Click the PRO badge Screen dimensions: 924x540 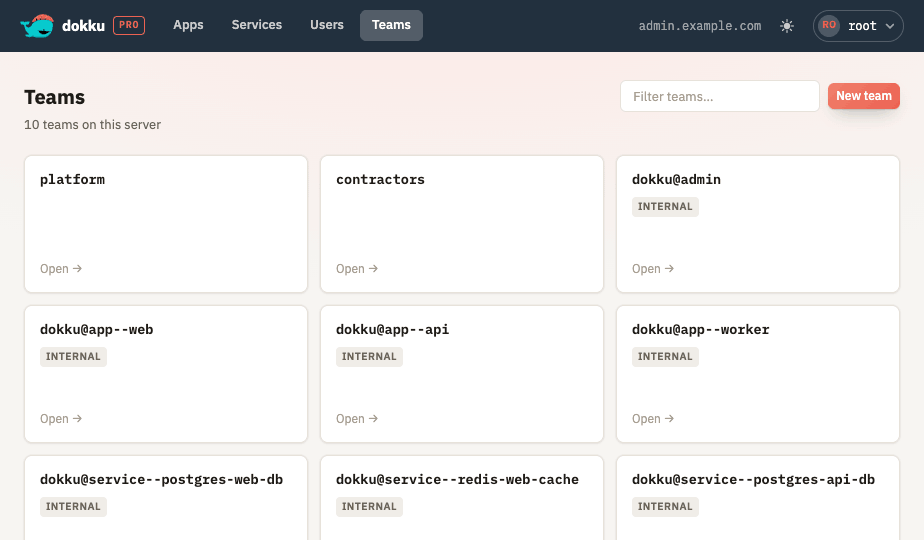tap(129, 25)
